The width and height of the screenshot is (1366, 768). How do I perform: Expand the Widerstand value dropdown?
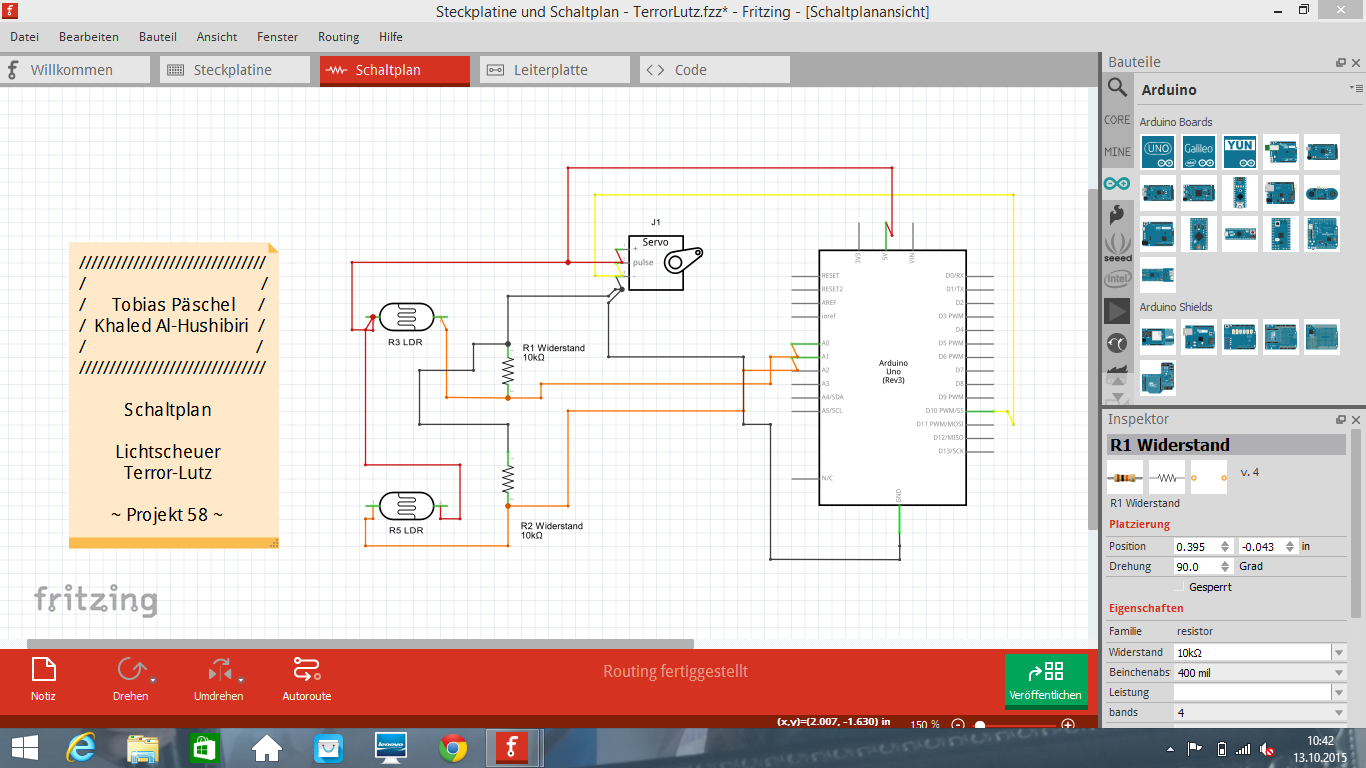[1339, 653]
